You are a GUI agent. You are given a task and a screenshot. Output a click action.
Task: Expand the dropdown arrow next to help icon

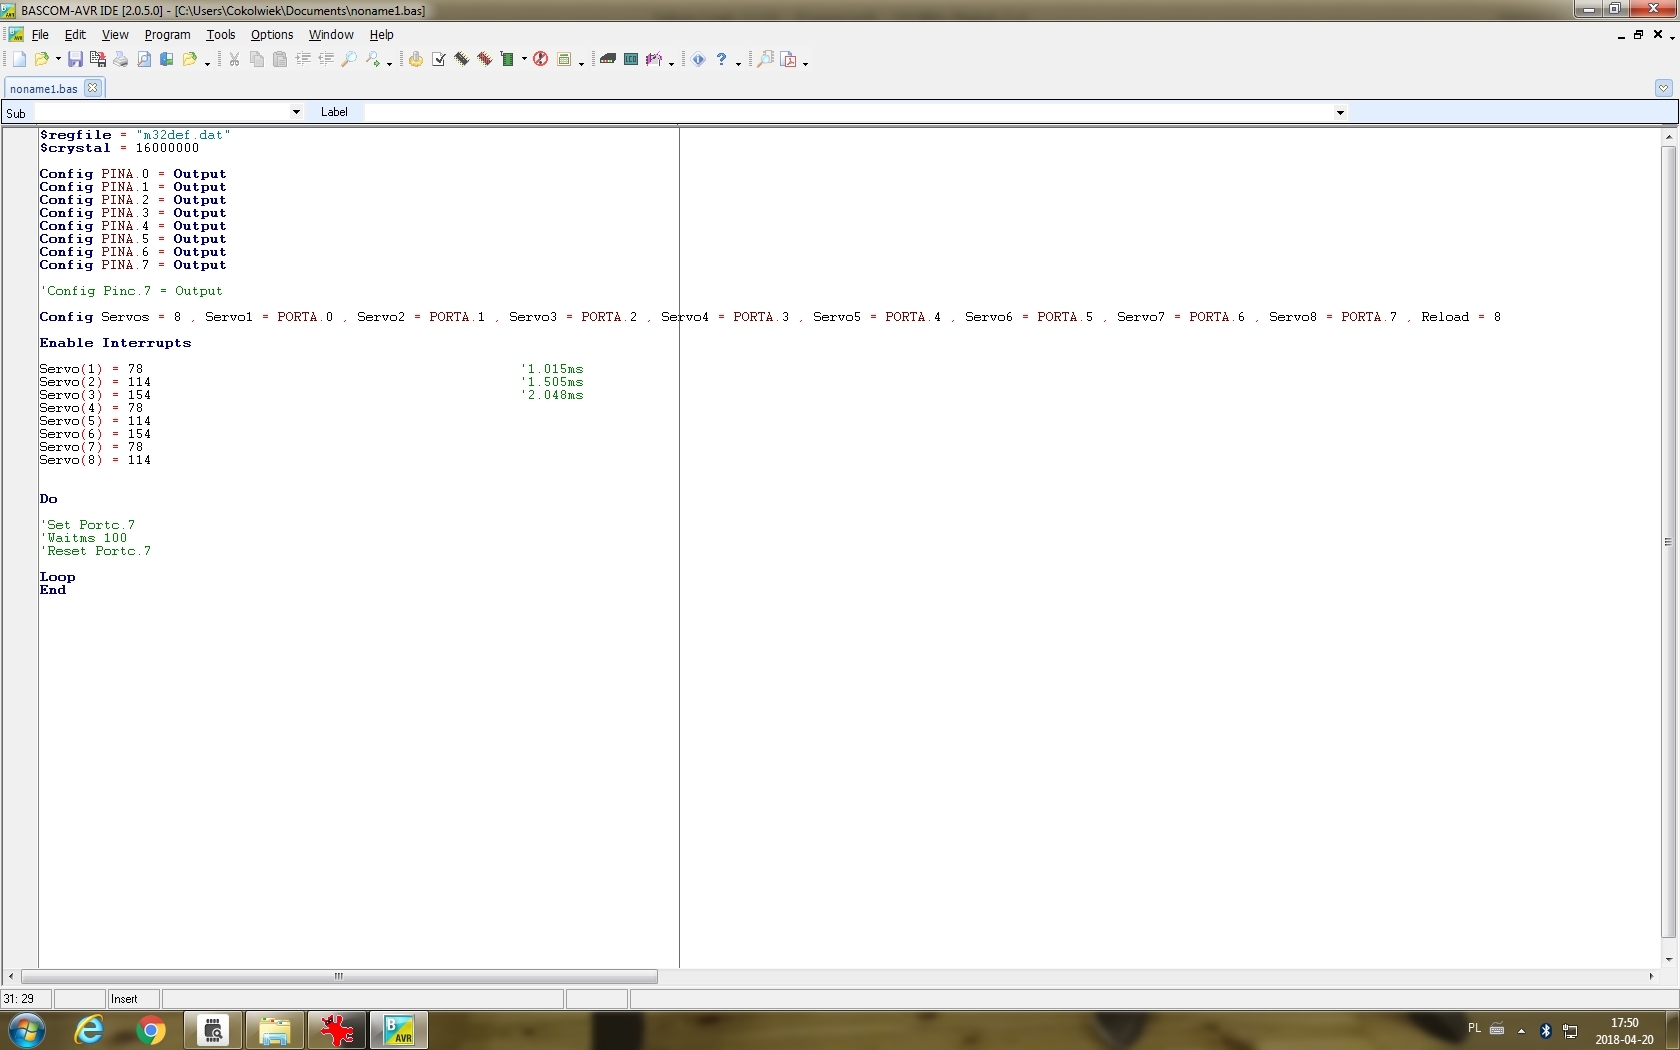click(738, 62)
